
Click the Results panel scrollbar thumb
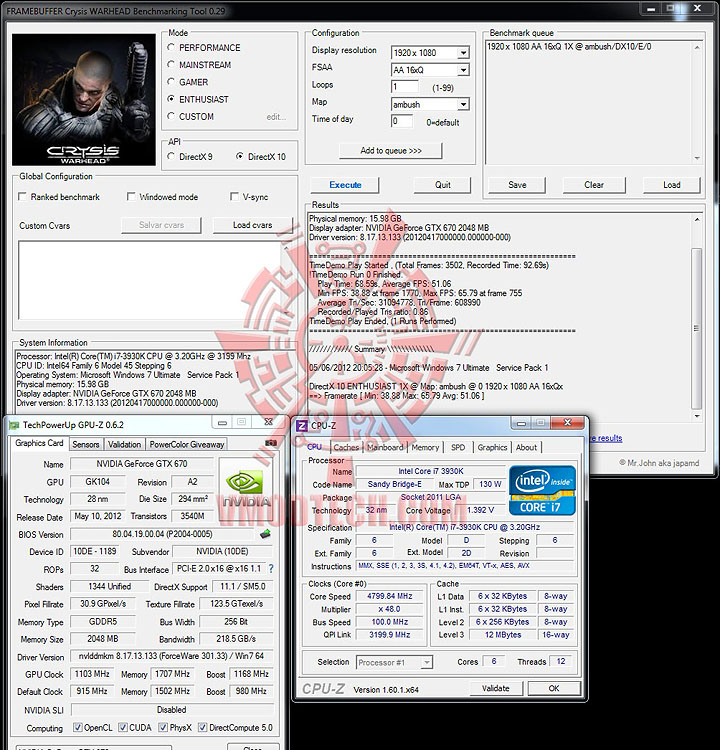pyautogui.click(x=697, y=328)
